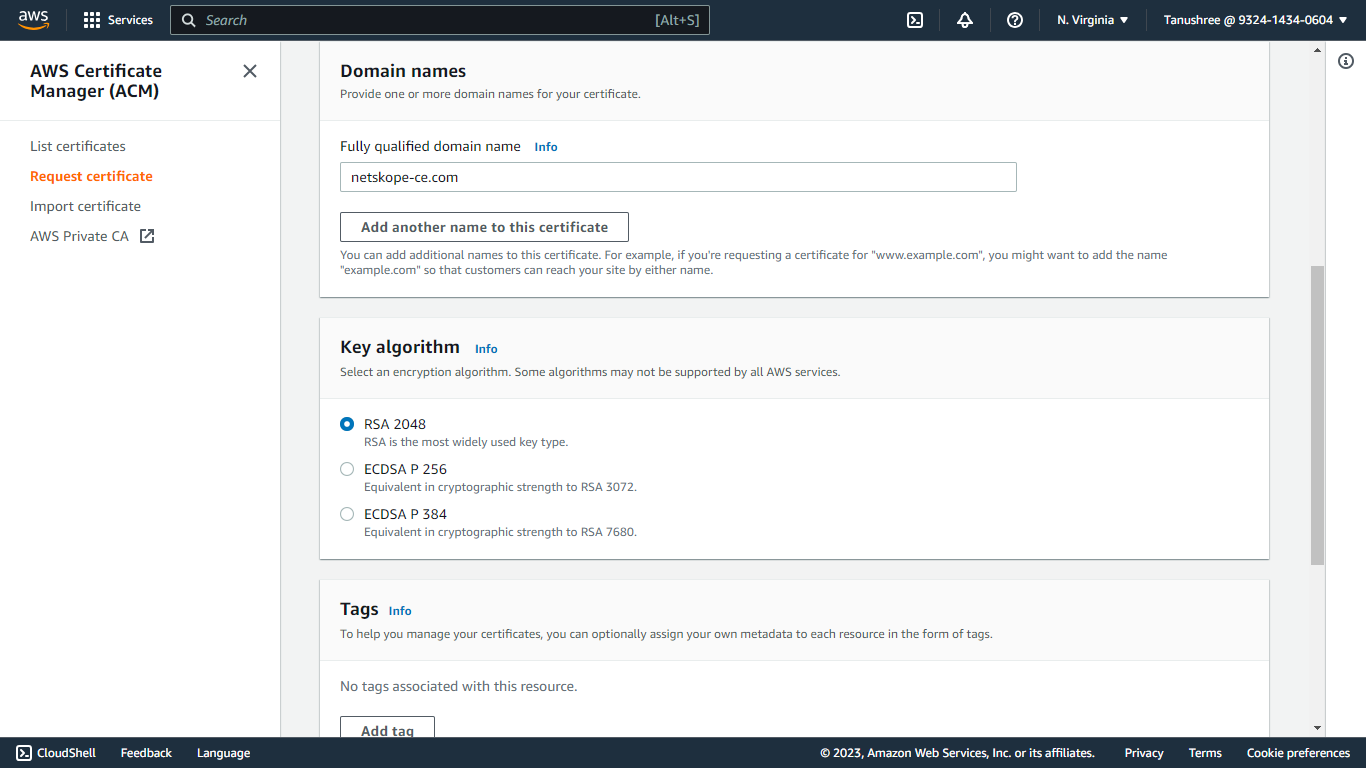This screenshot has height=768, width=1366.
Task: Select the ECDSA P 384 key algorithm
Action: click(x=347, y=514)
